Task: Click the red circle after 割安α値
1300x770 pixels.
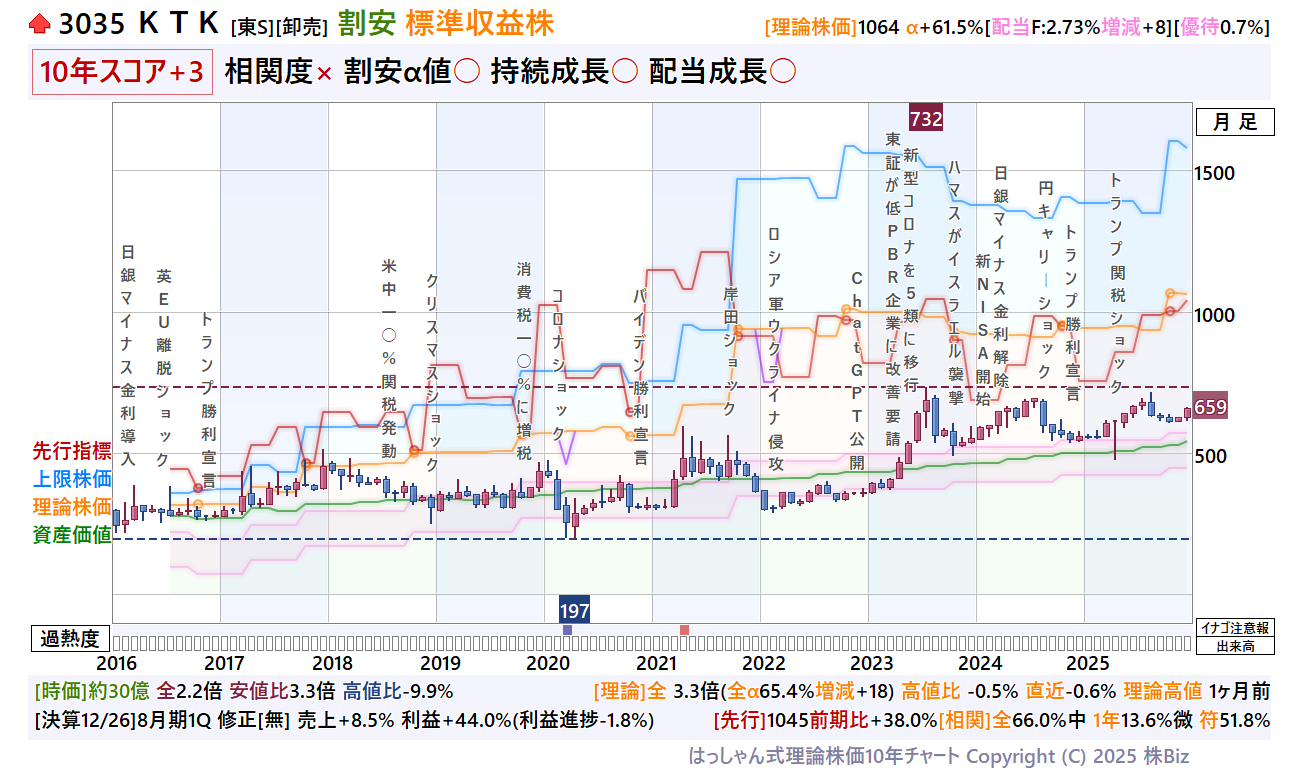Action: coord(466,73)
